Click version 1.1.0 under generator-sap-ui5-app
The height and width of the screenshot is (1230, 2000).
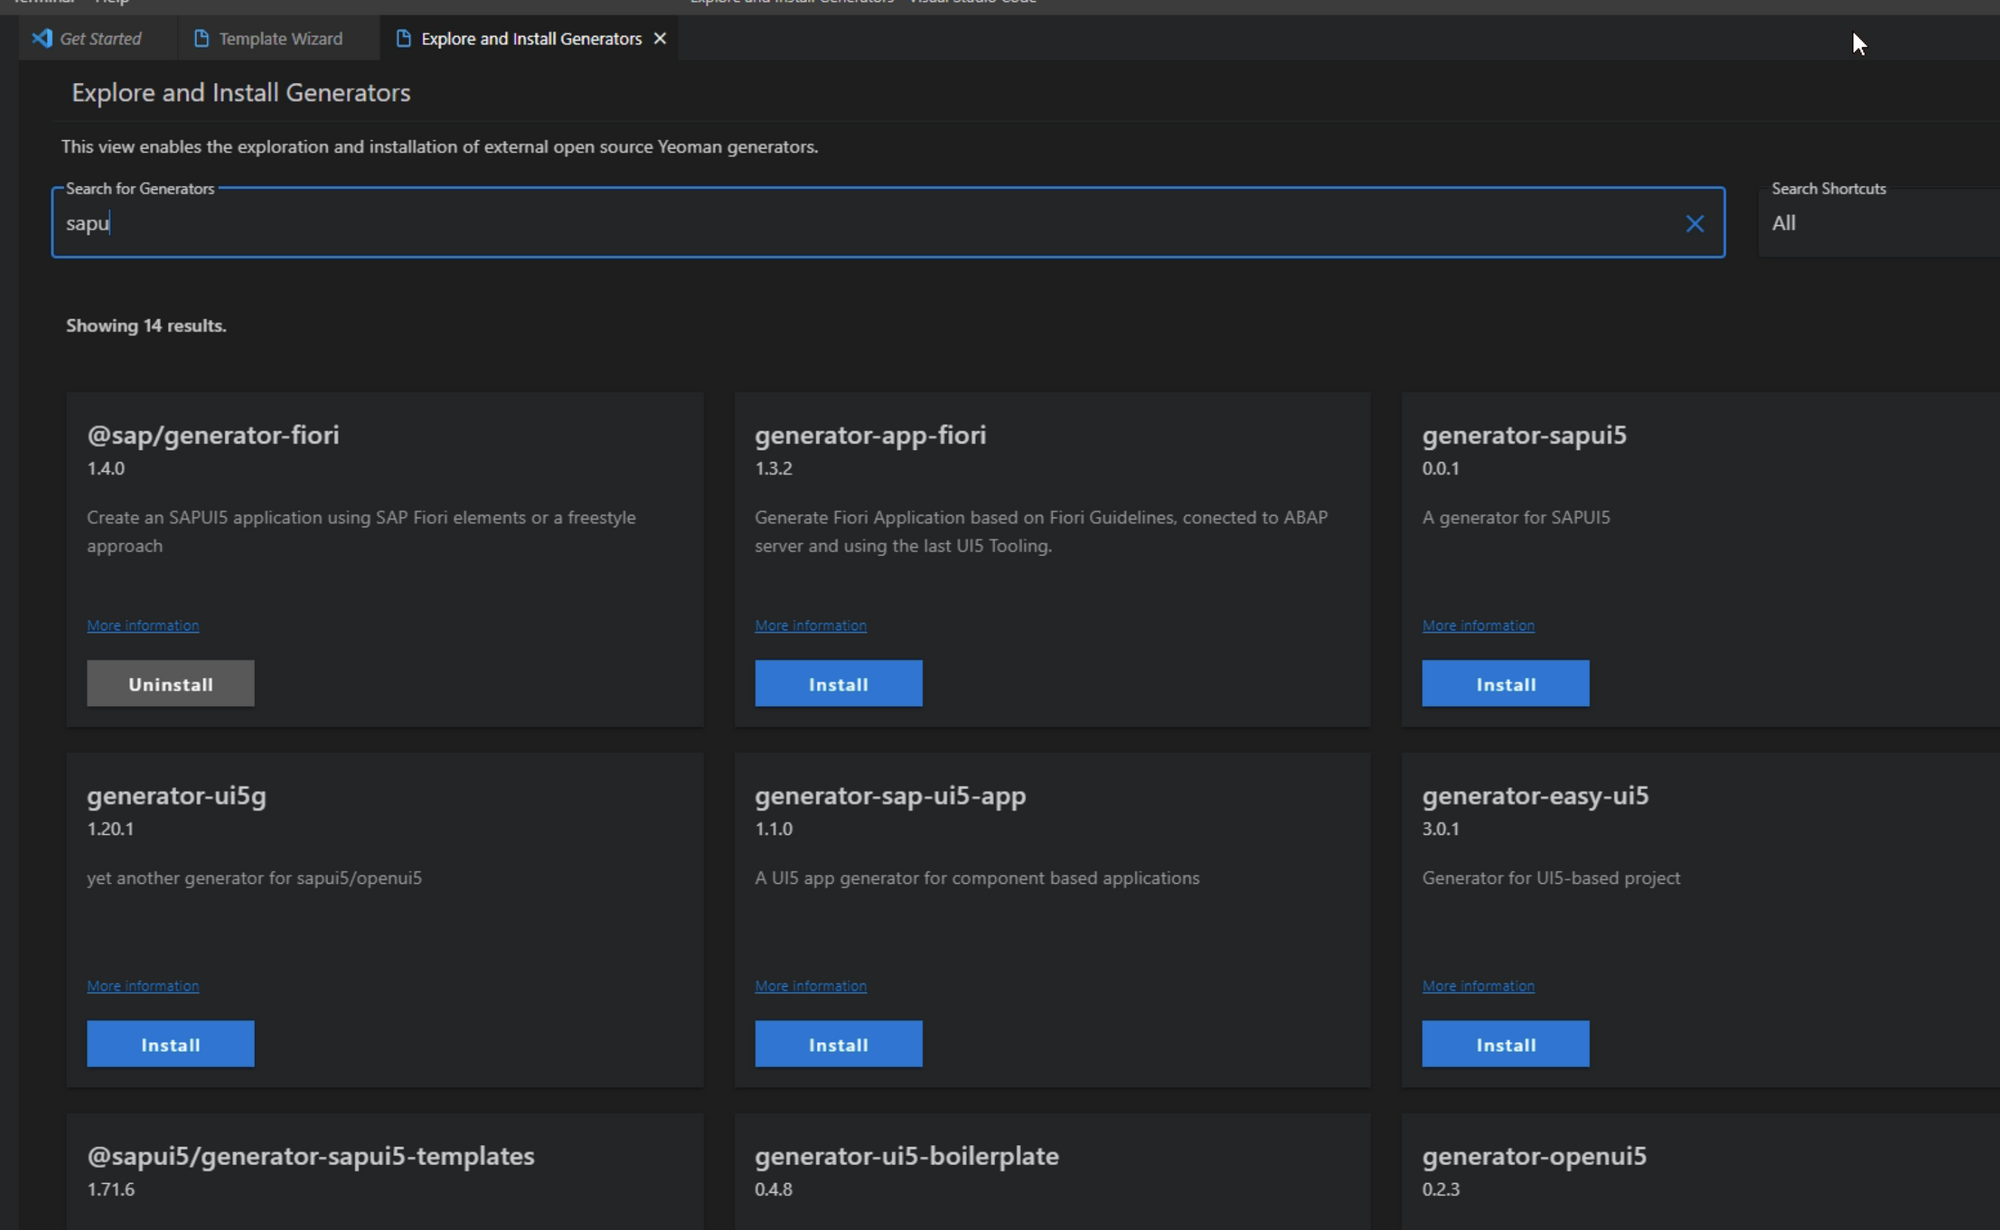coord(773,829)
